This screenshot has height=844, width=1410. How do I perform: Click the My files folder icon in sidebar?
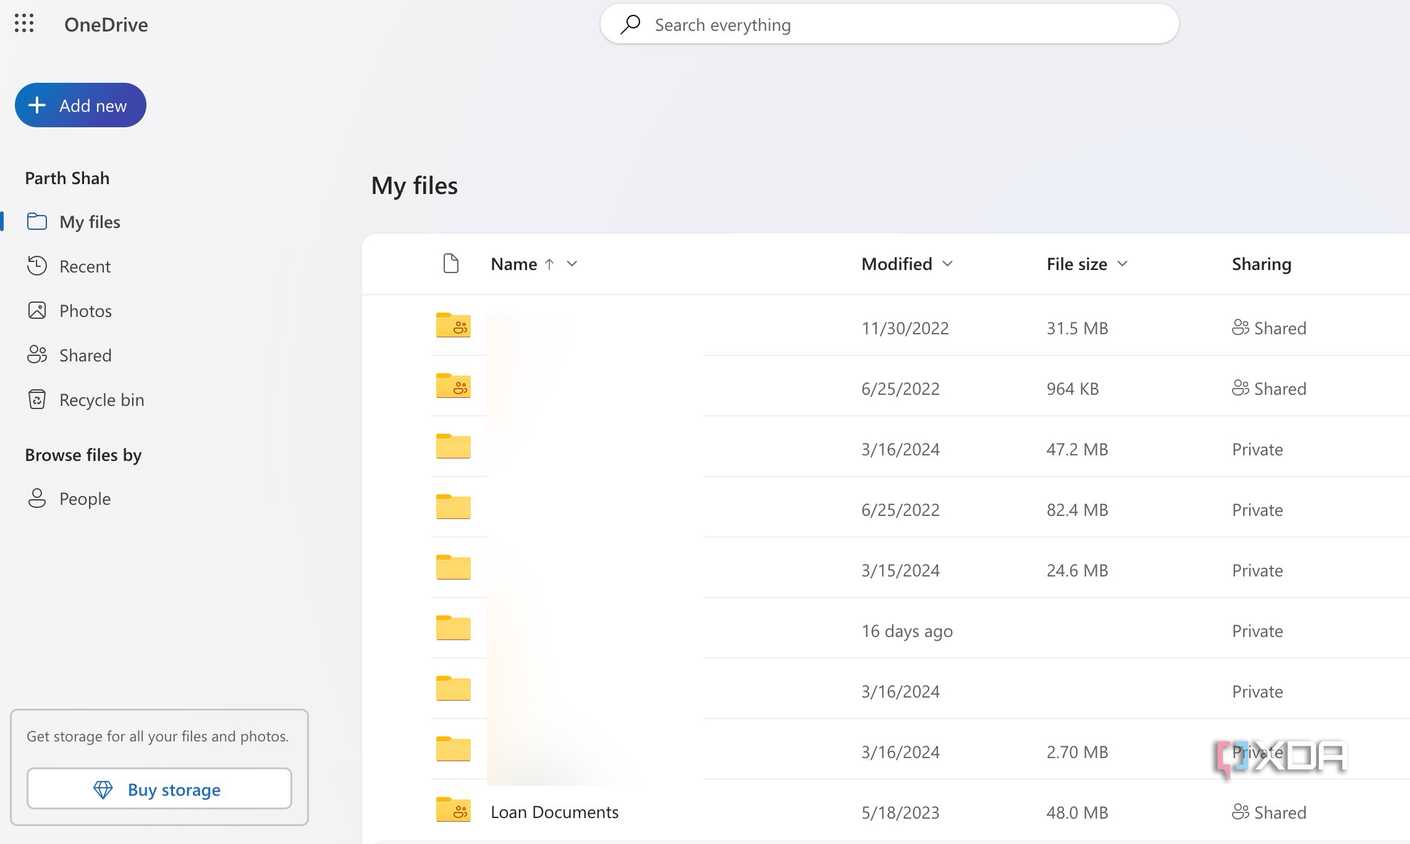pyautogui.click(x=37, y=221)
